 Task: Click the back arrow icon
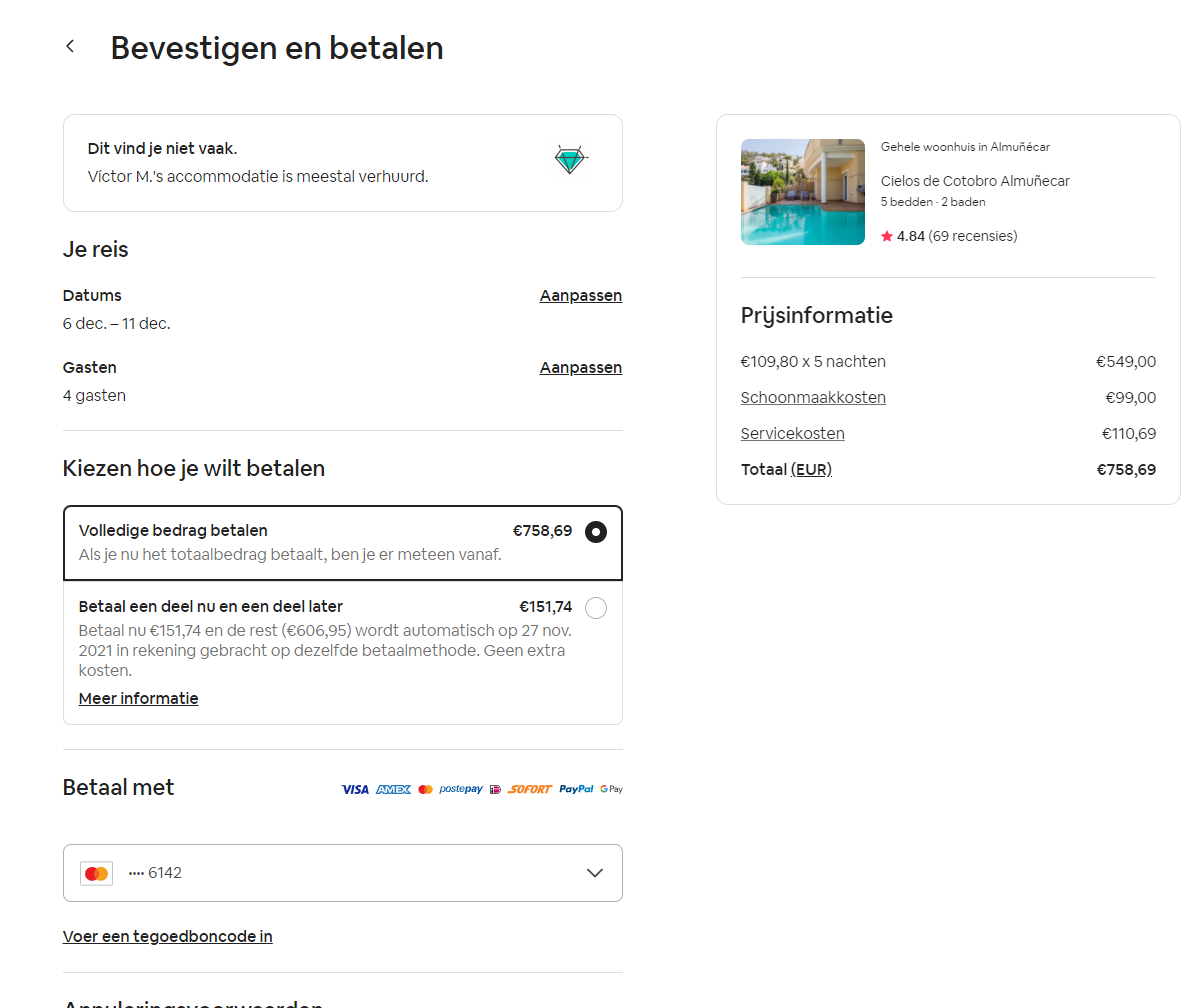point(70,46)
